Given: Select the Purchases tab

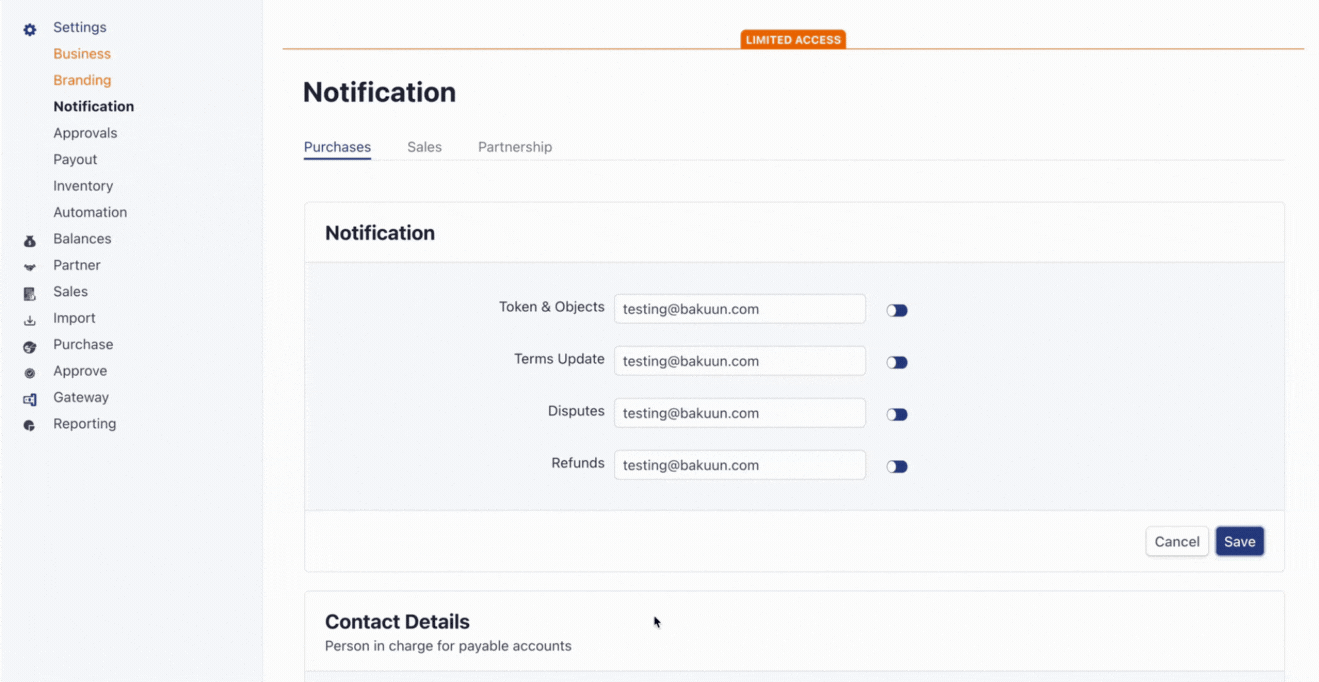Looking at the screenshot, I should coord(337,146).
